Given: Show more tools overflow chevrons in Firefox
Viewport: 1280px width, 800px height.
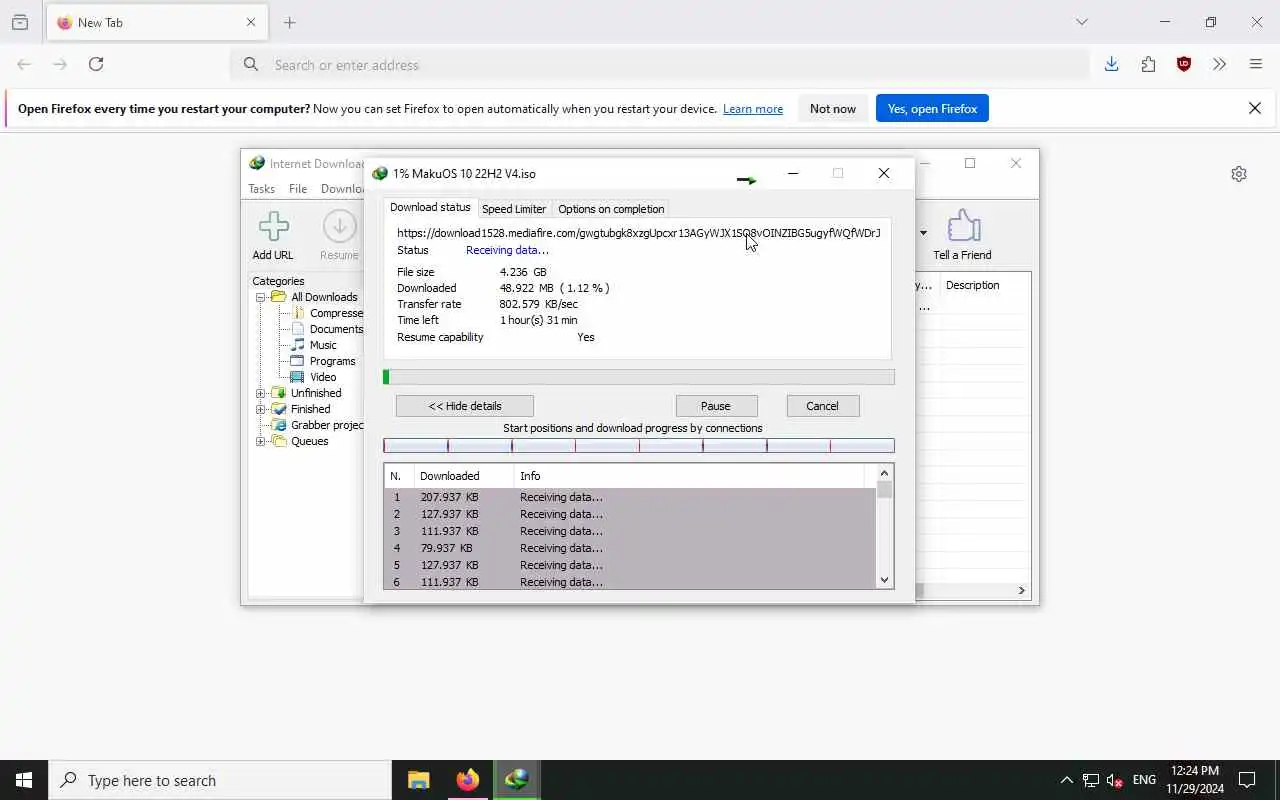Looking at the screenshot, I should (1220, 65).
